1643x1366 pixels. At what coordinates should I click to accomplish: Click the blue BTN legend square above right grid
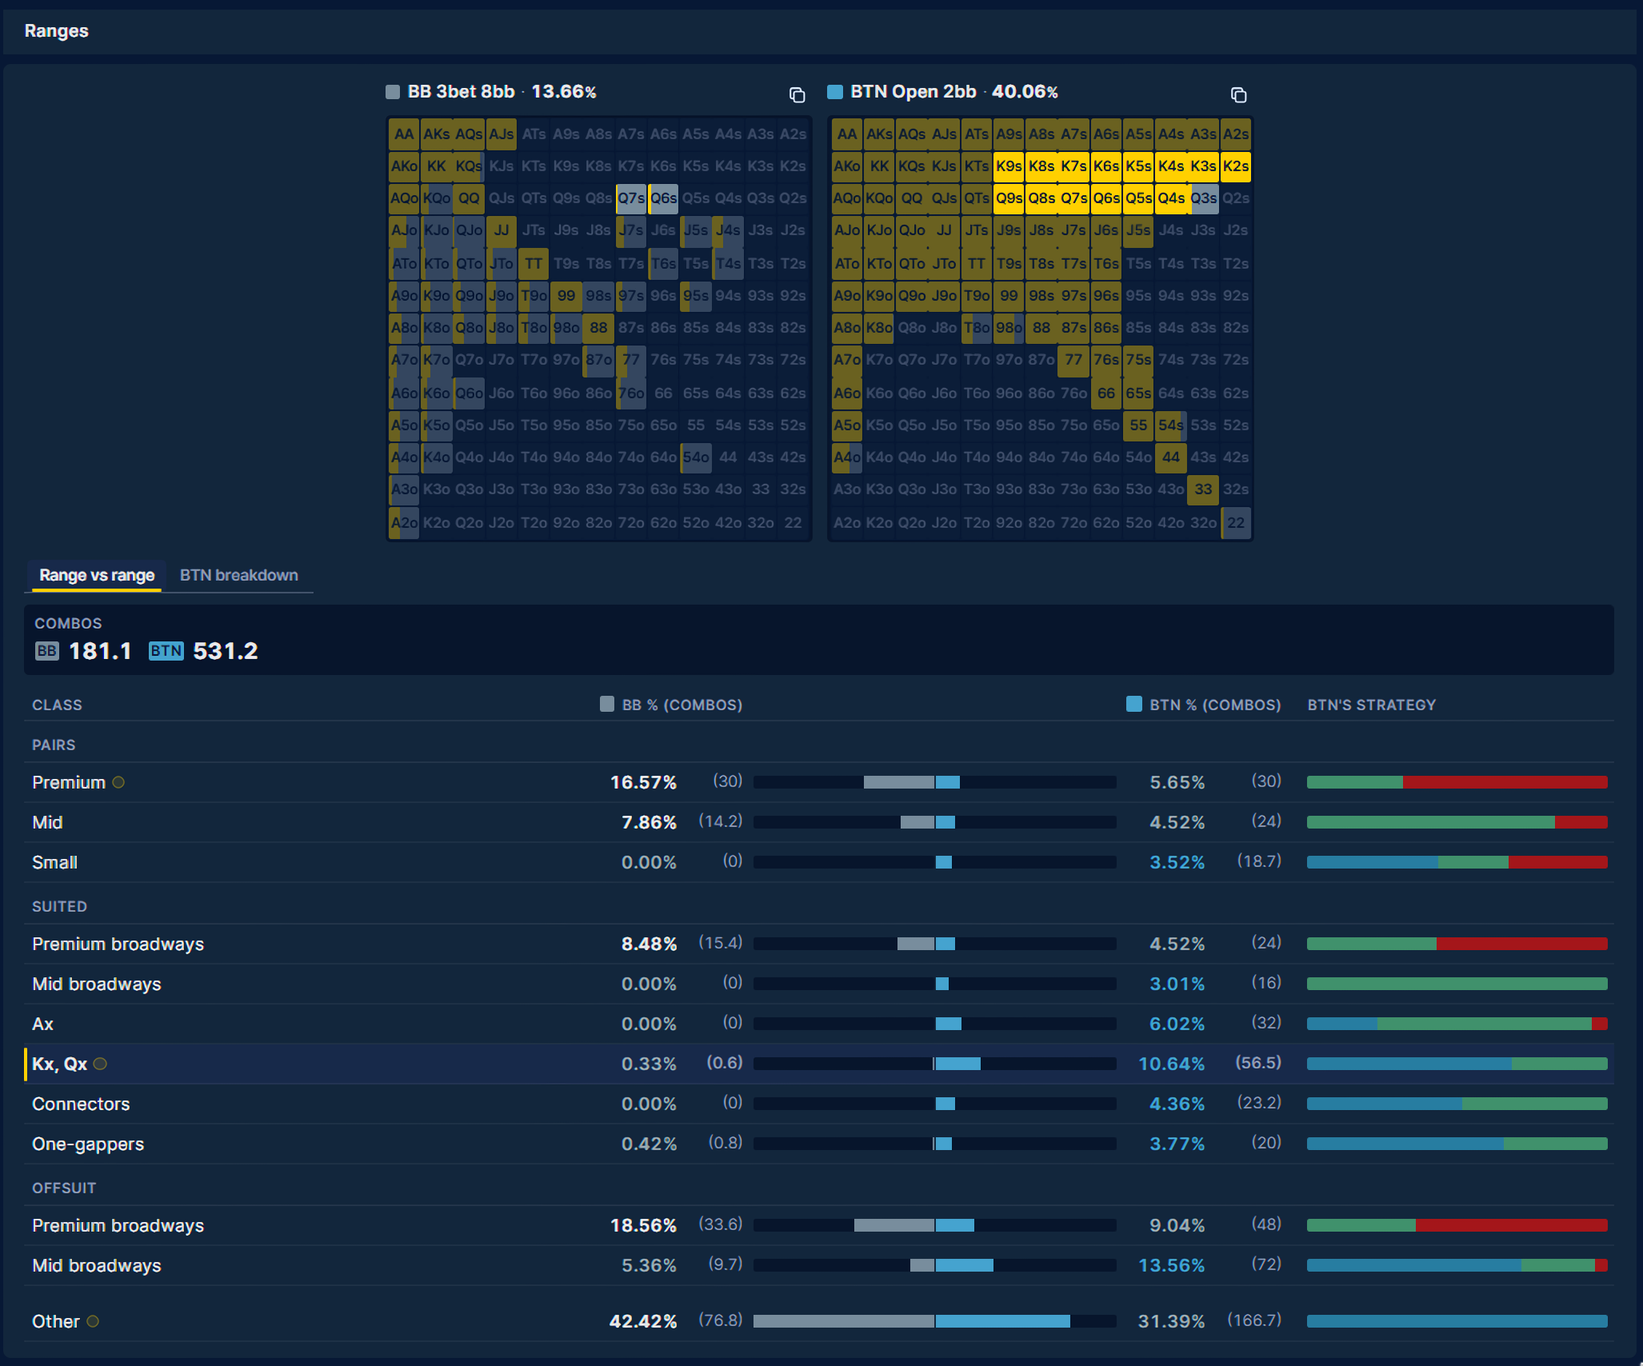coord(835,92)
